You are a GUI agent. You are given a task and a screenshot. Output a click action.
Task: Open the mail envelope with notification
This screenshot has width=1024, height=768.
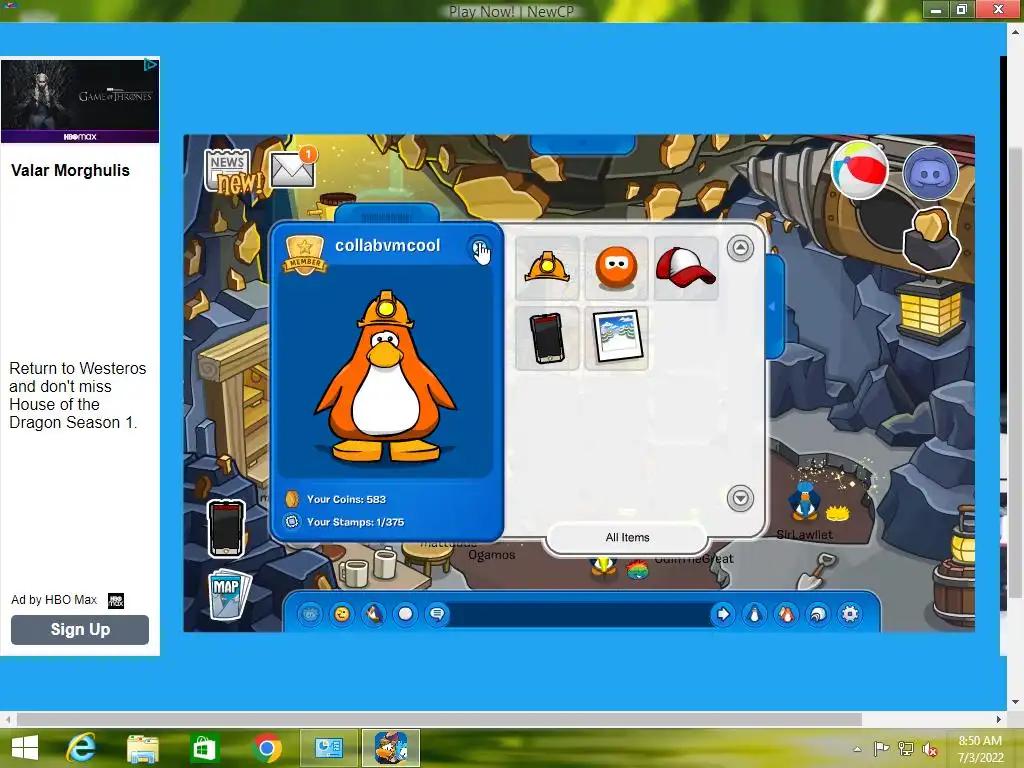click(293, 167)
